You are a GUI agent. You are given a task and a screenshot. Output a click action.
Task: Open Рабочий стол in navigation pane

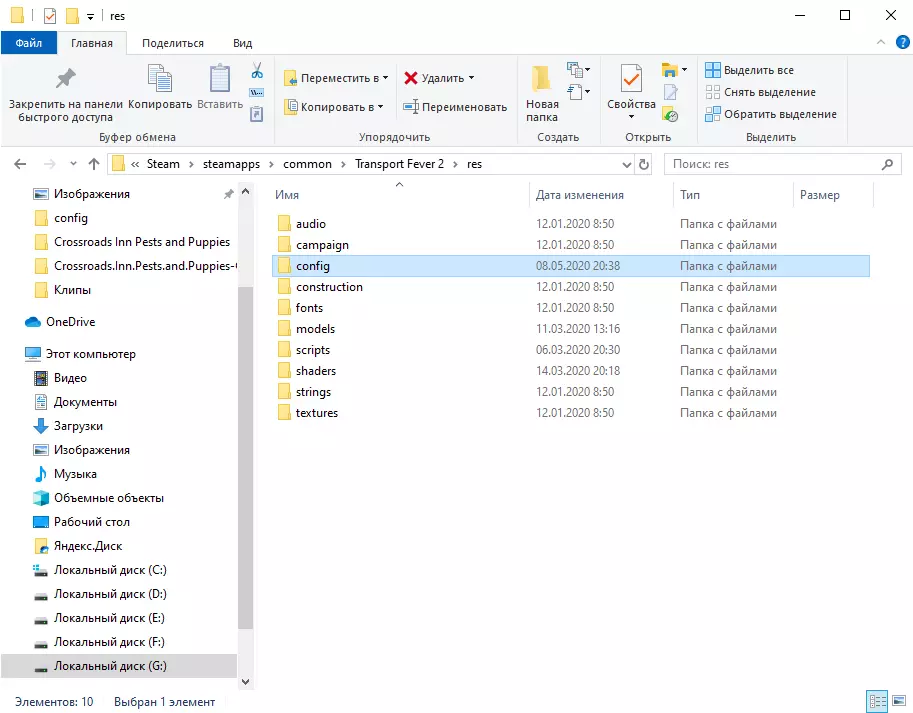(82, 522)
